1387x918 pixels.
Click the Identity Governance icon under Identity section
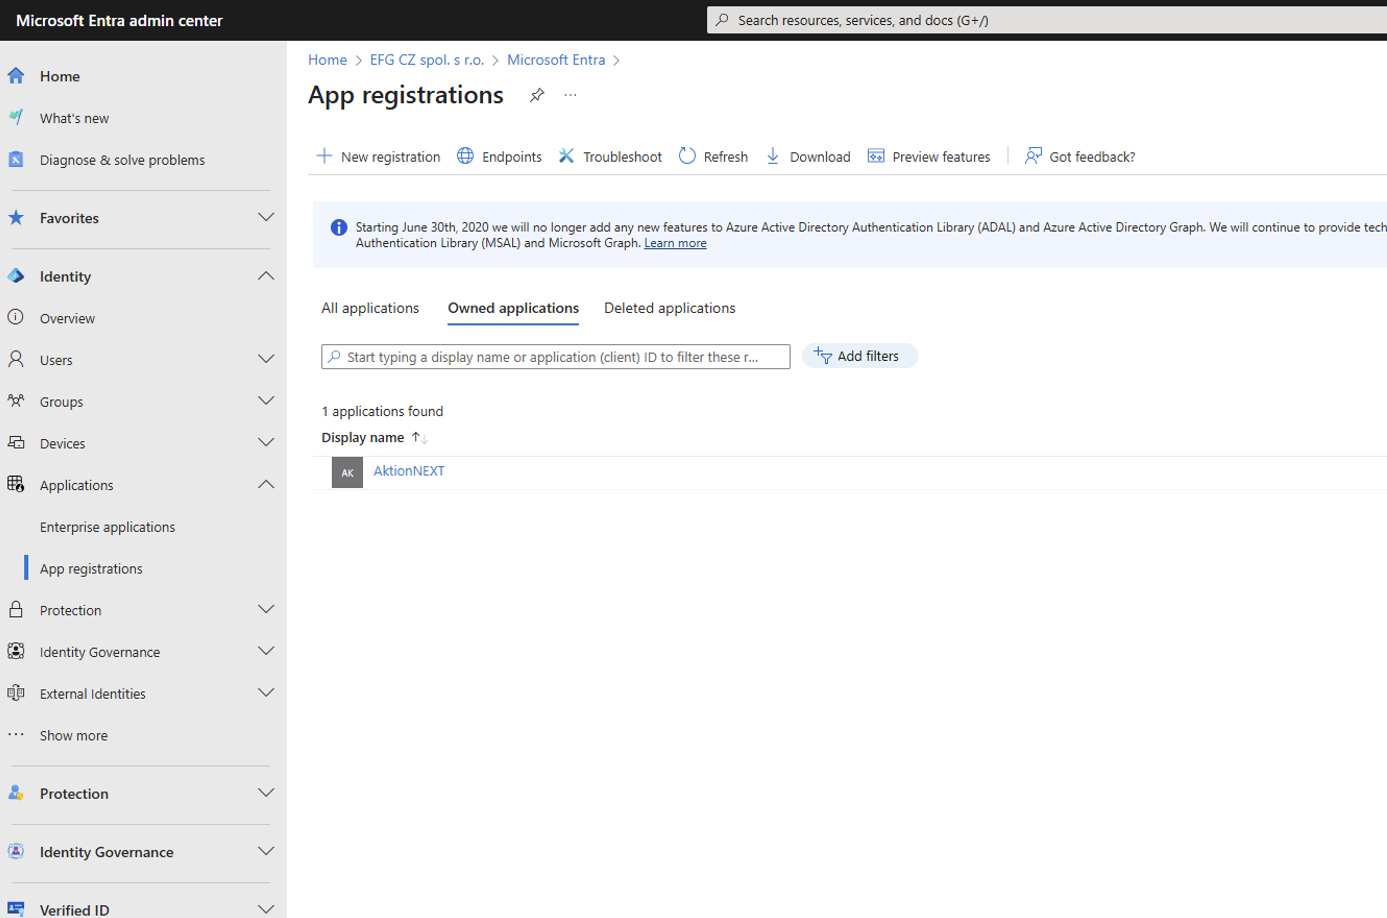coord(16,652)
